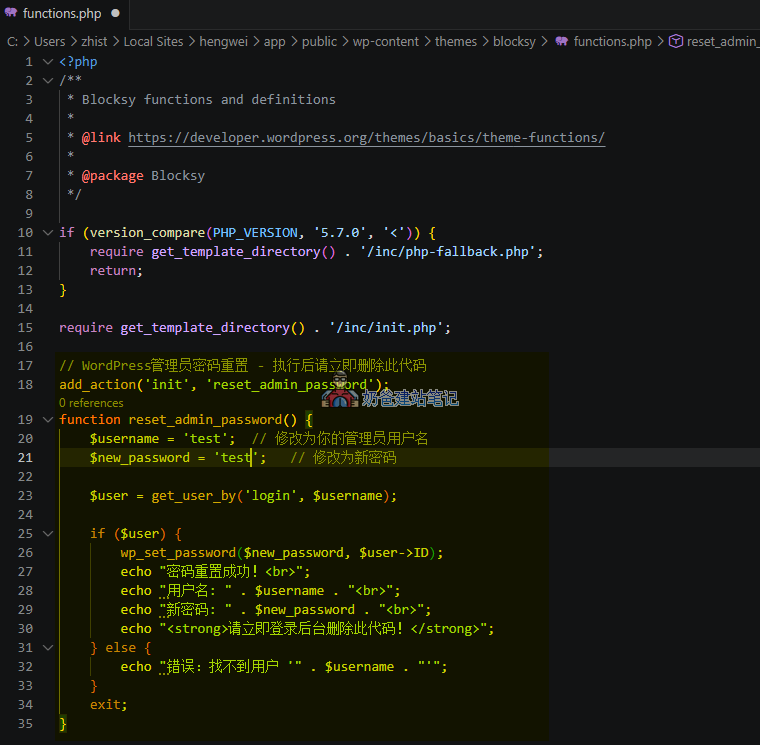Fold the else block at line 31
Screen dimensions: 760x745
tap(48, 647)
